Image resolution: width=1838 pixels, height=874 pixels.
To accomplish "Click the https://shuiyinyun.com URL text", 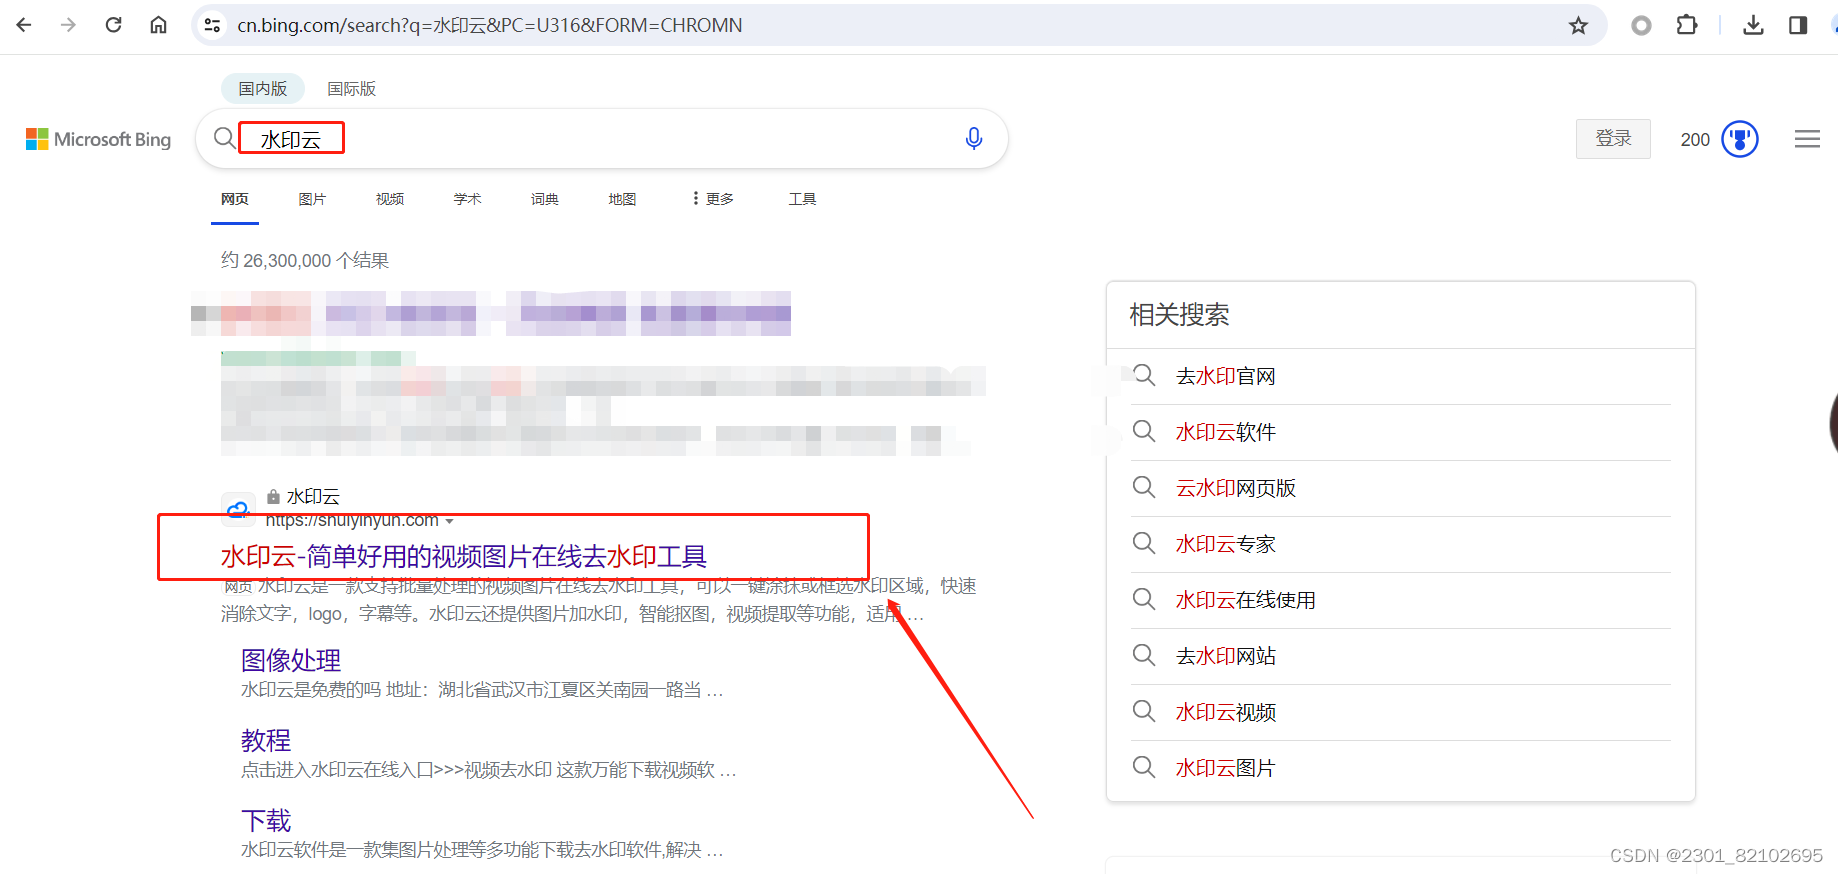I will (352, 521).
